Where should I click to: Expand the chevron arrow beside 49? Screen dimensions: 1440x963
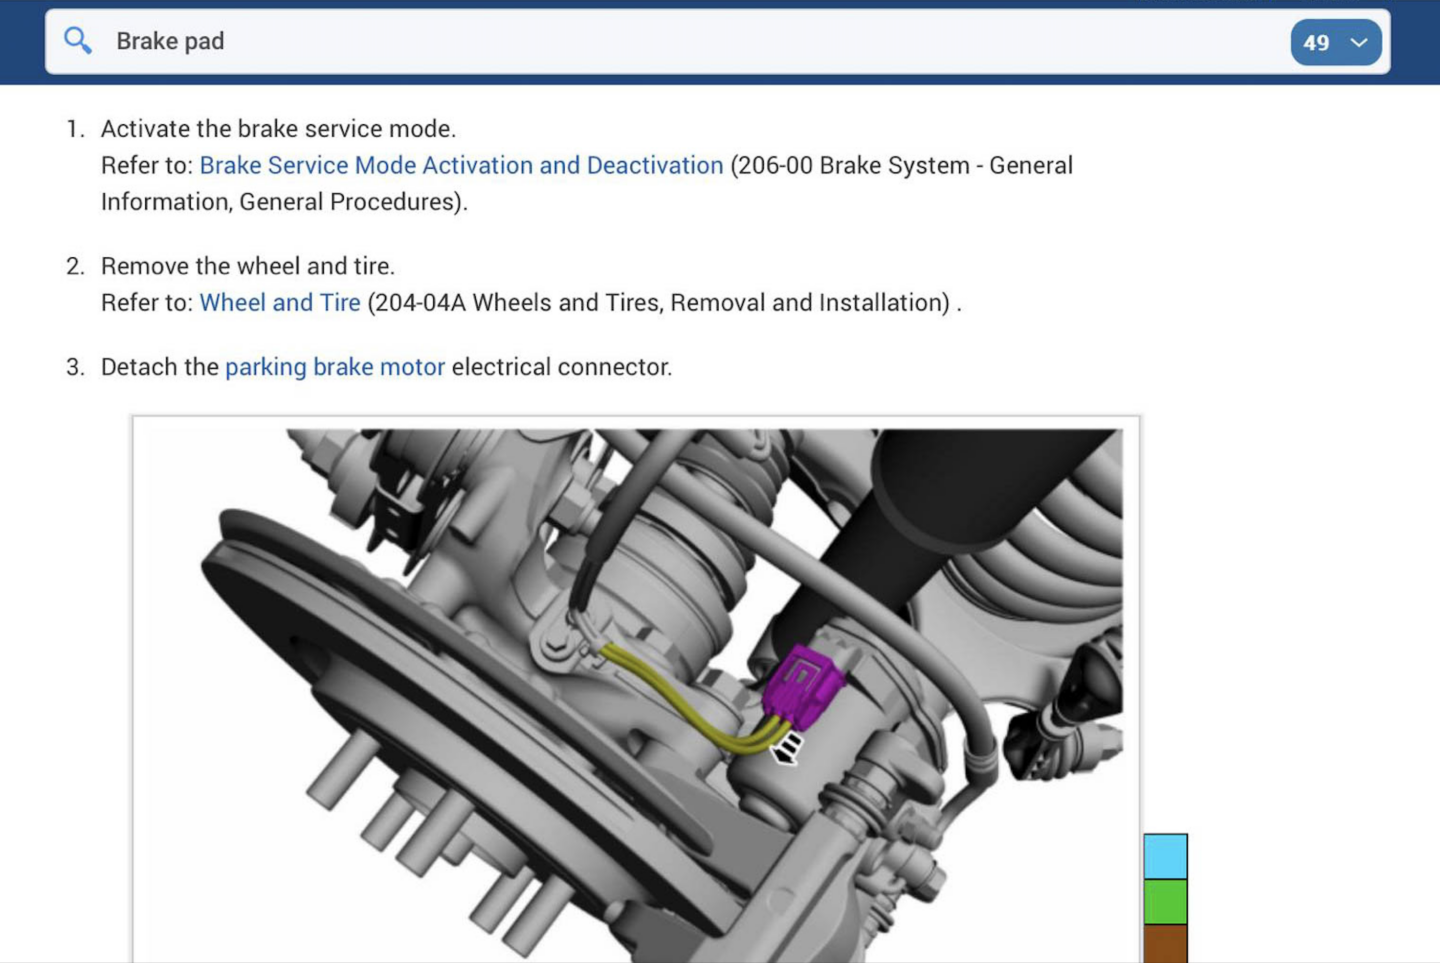1359,42
